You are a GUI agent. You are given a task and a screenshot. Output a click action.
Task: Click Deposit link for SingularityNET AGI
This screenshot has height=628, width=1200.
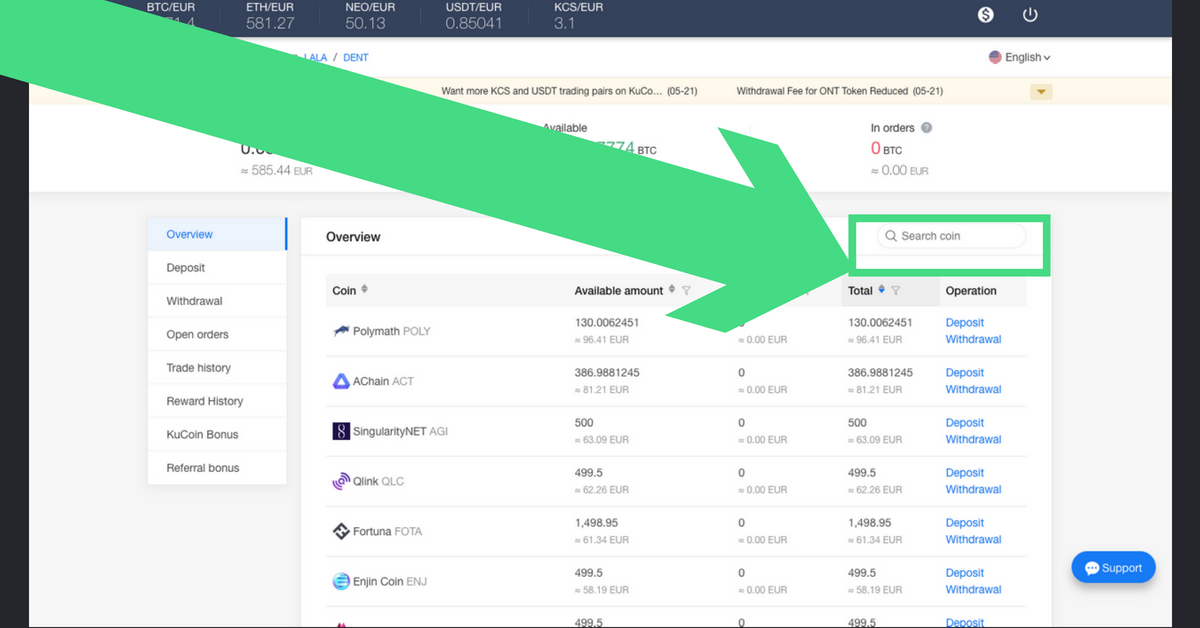[965, 423]
